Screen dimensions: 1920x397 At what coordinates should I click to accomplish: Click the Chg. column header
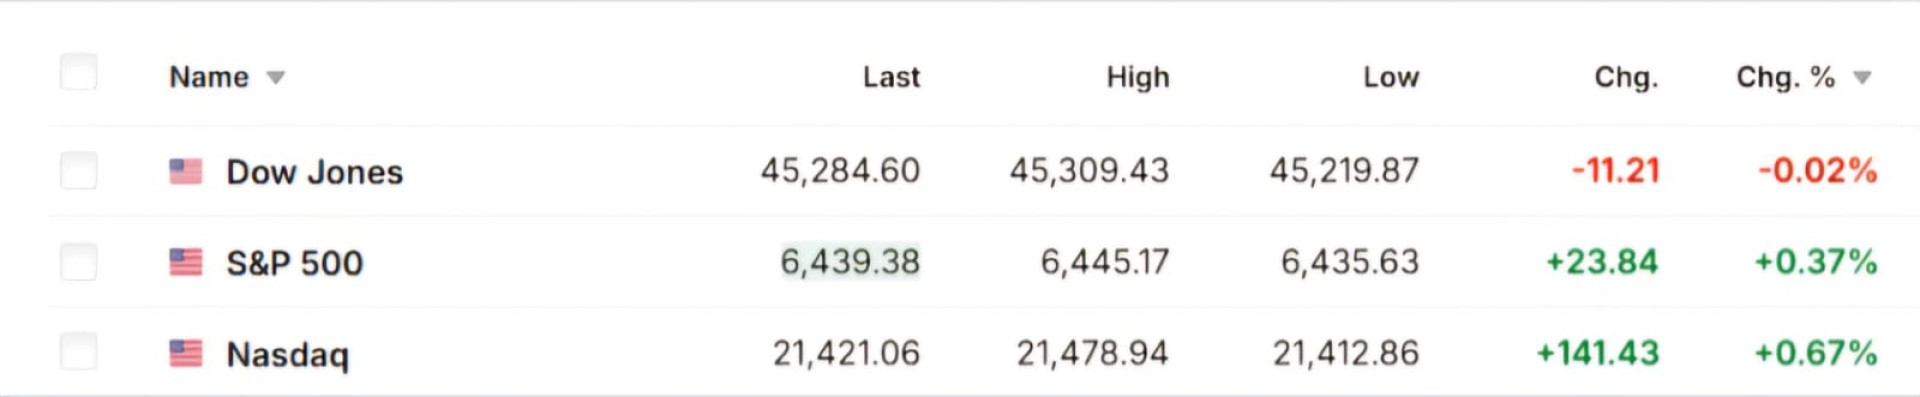pos(1626,77)
